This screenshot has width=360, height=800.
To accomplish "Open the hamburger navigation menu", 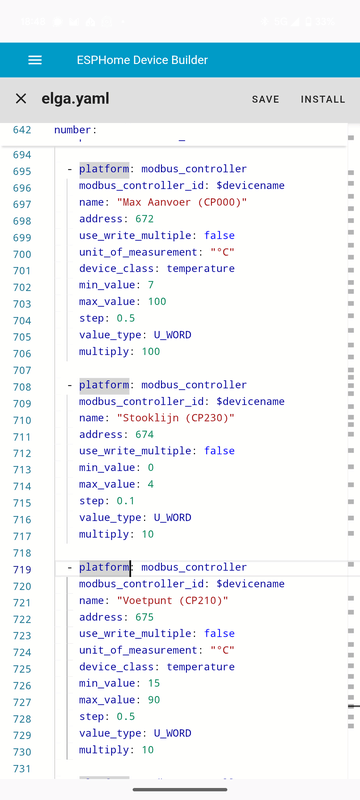I will tap(35, 60).
